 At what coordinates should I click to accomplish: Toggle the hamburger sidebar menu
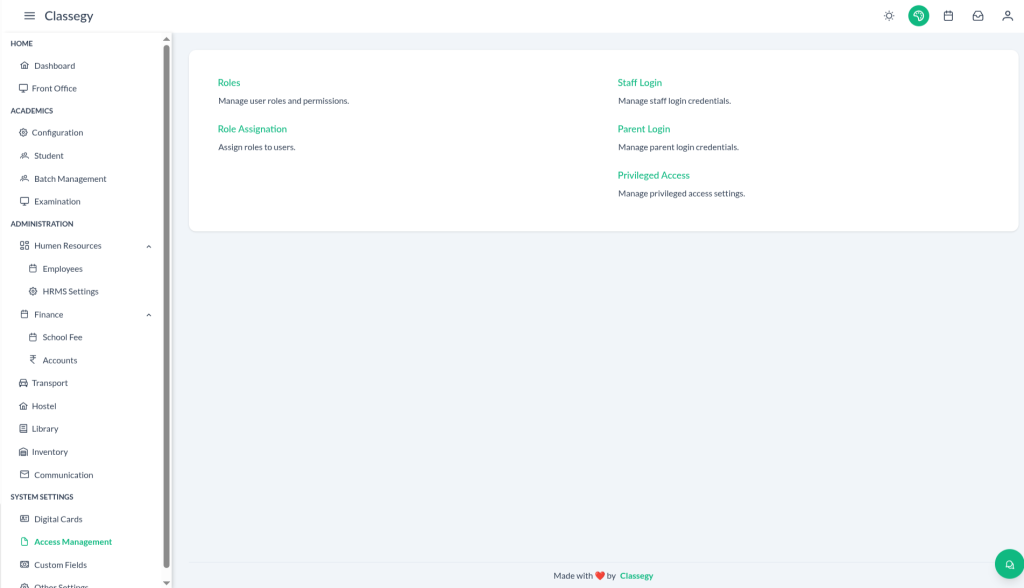29,16
